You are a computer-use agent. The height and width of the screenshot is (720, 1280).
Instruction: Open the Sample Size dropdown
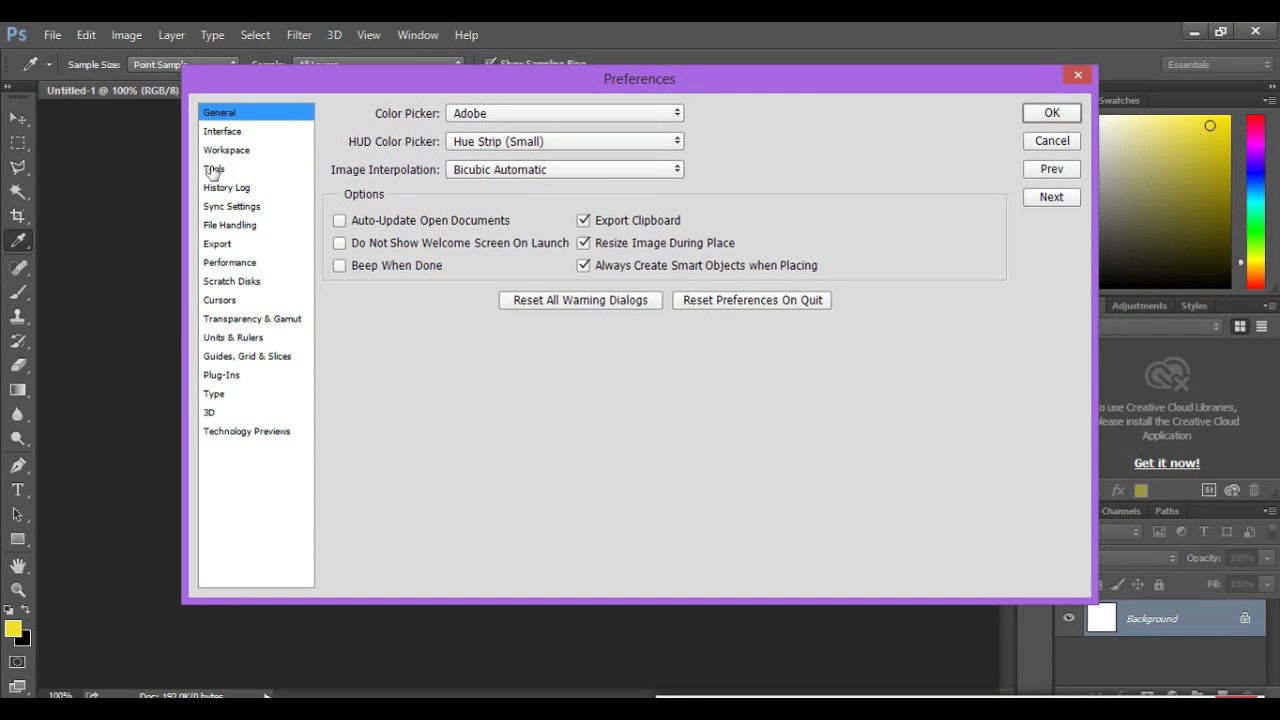pyautogui.click(x=182, y=64)
